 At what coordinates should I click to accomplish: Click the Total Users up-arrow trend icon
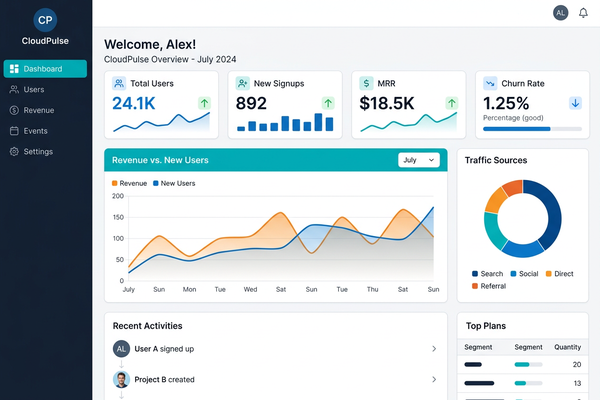[204, 102]
